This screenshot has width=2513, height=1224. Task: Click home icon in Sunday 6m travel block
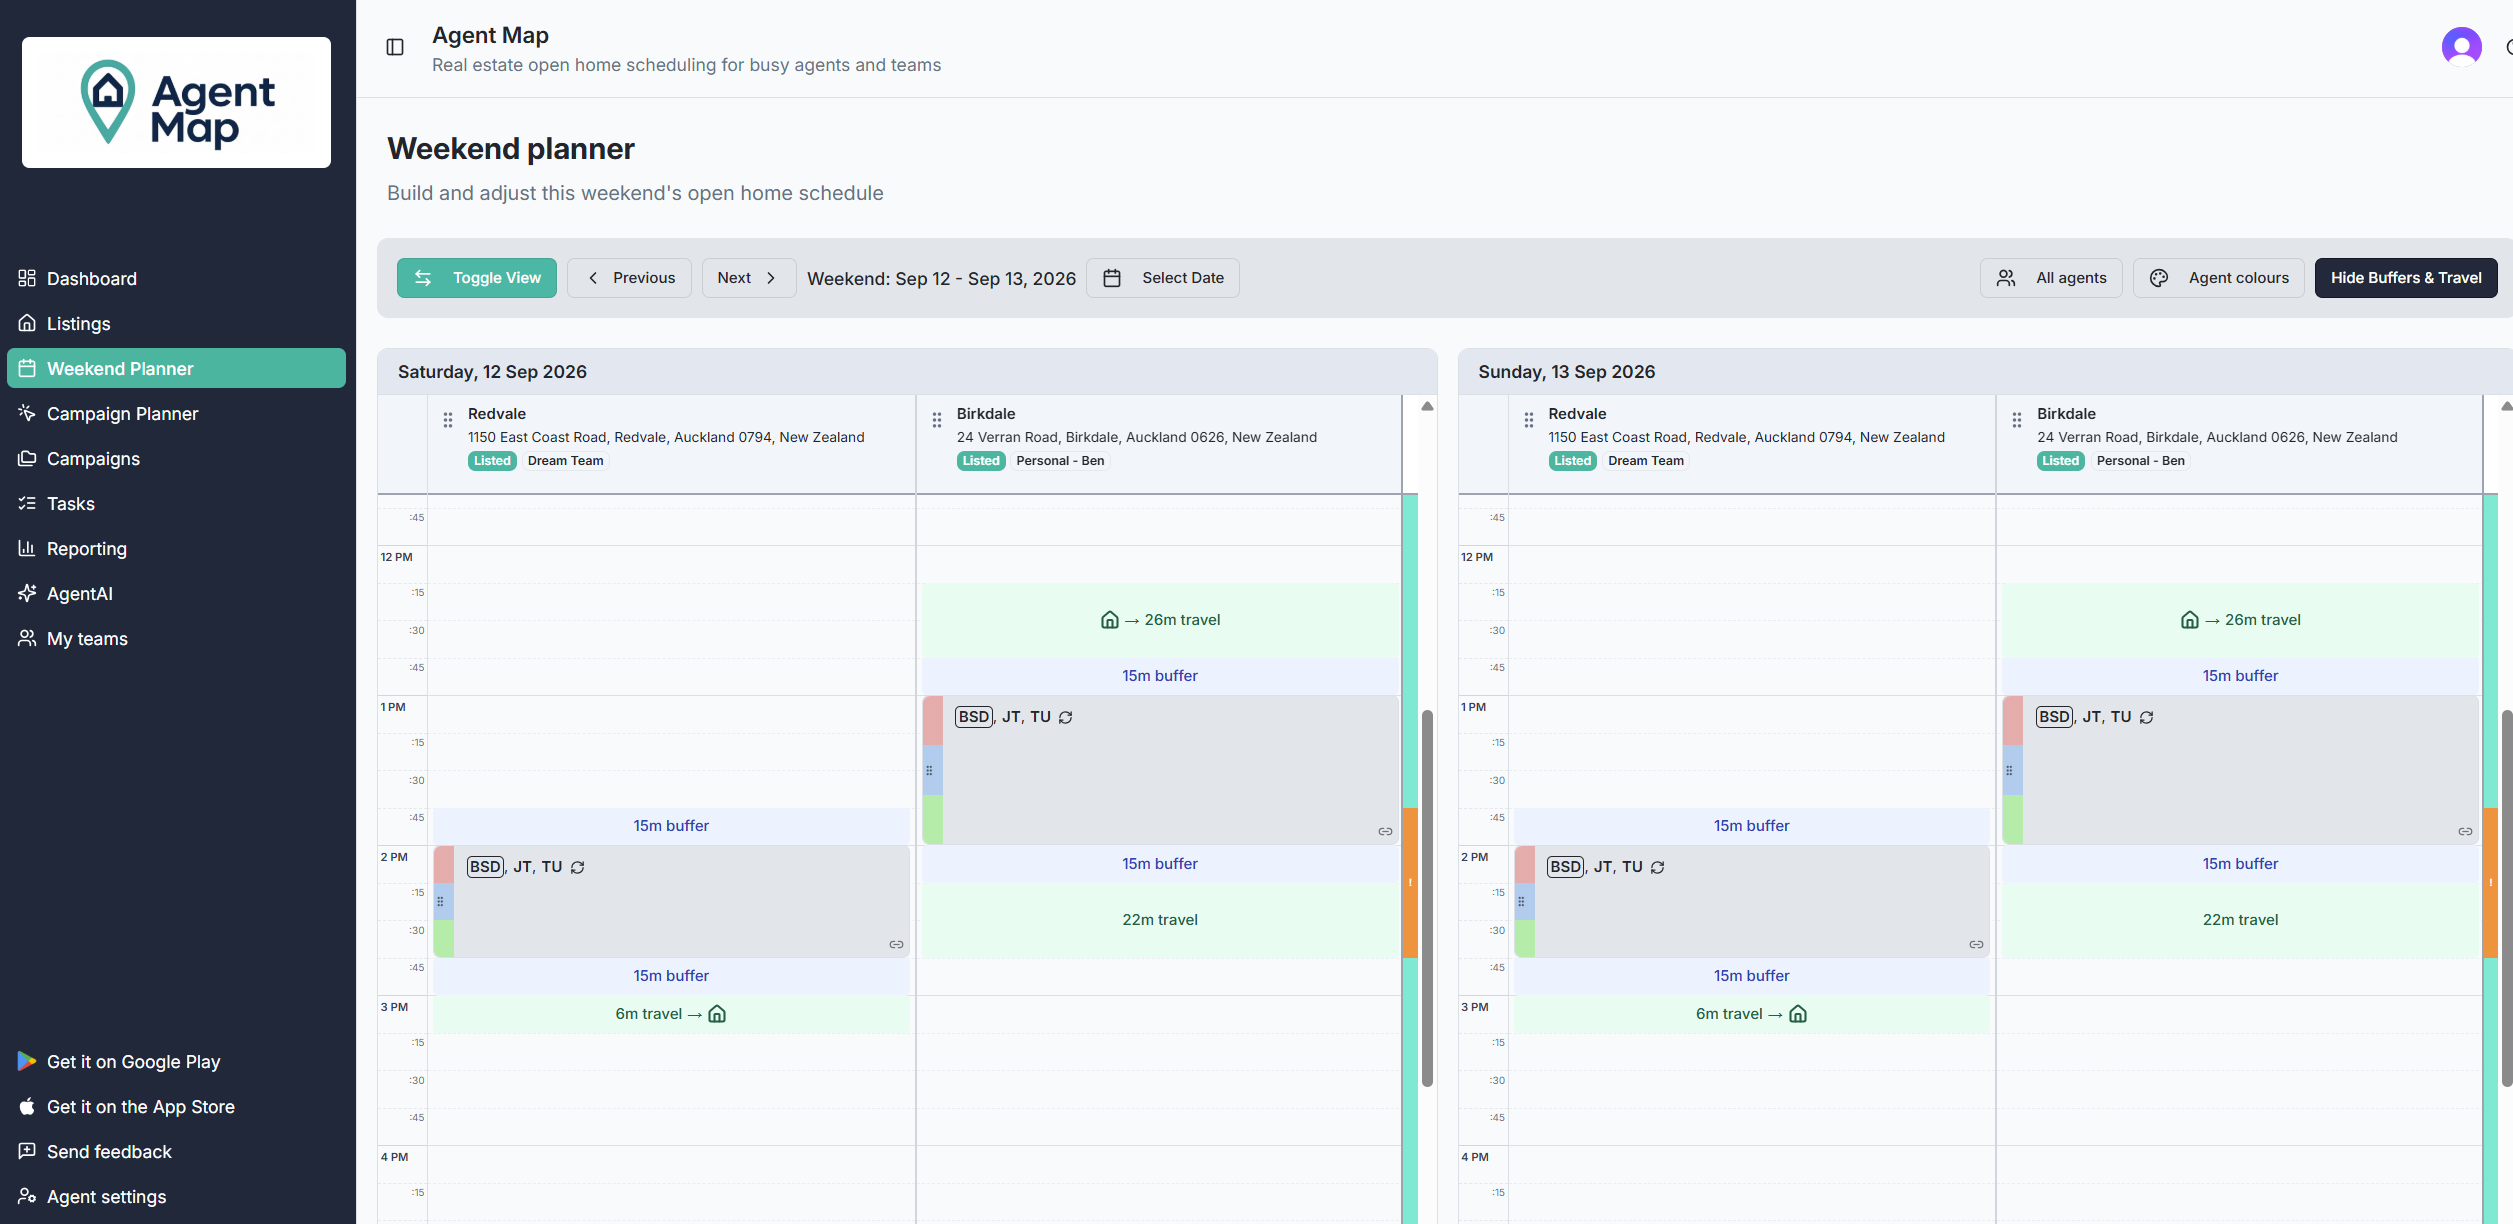(1798, 1014)
